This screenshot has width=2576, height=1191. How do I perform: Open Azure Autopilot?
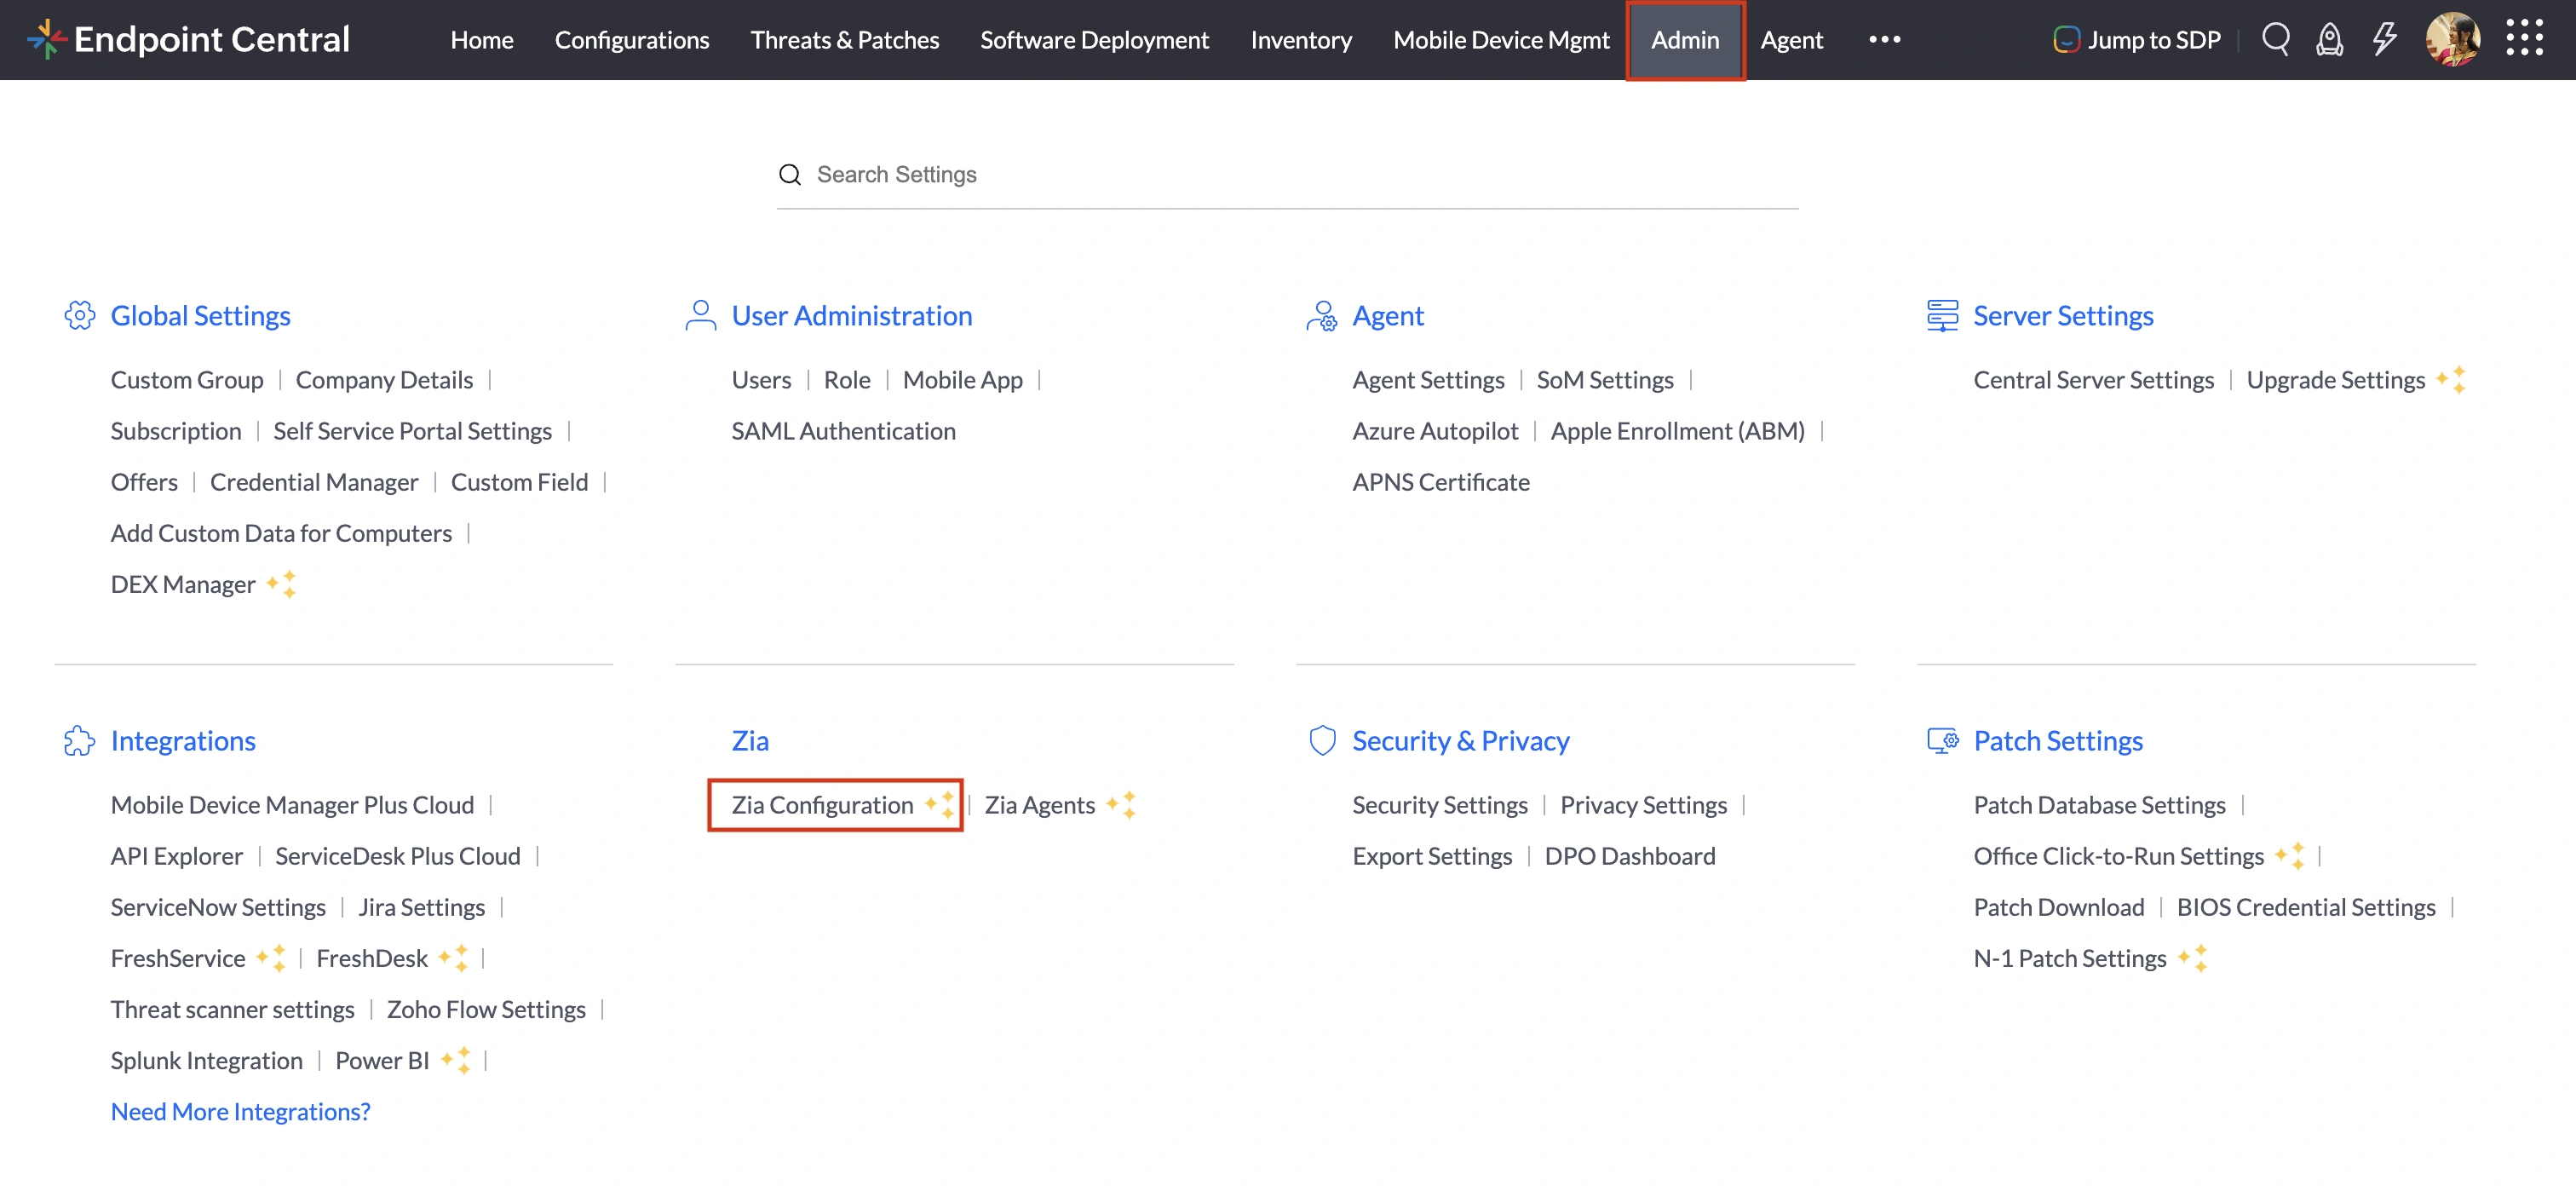[x=1435, y=430]
